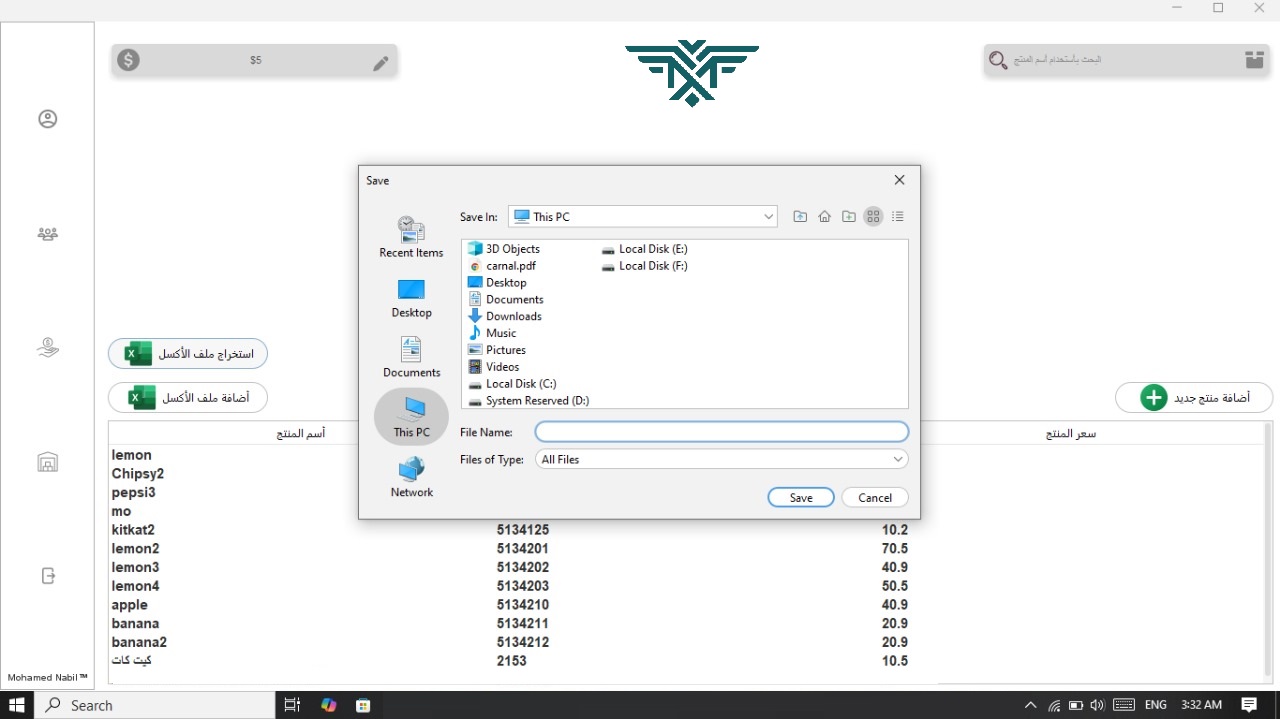Click the pencil edit icon beside $5

coord(380,64)
